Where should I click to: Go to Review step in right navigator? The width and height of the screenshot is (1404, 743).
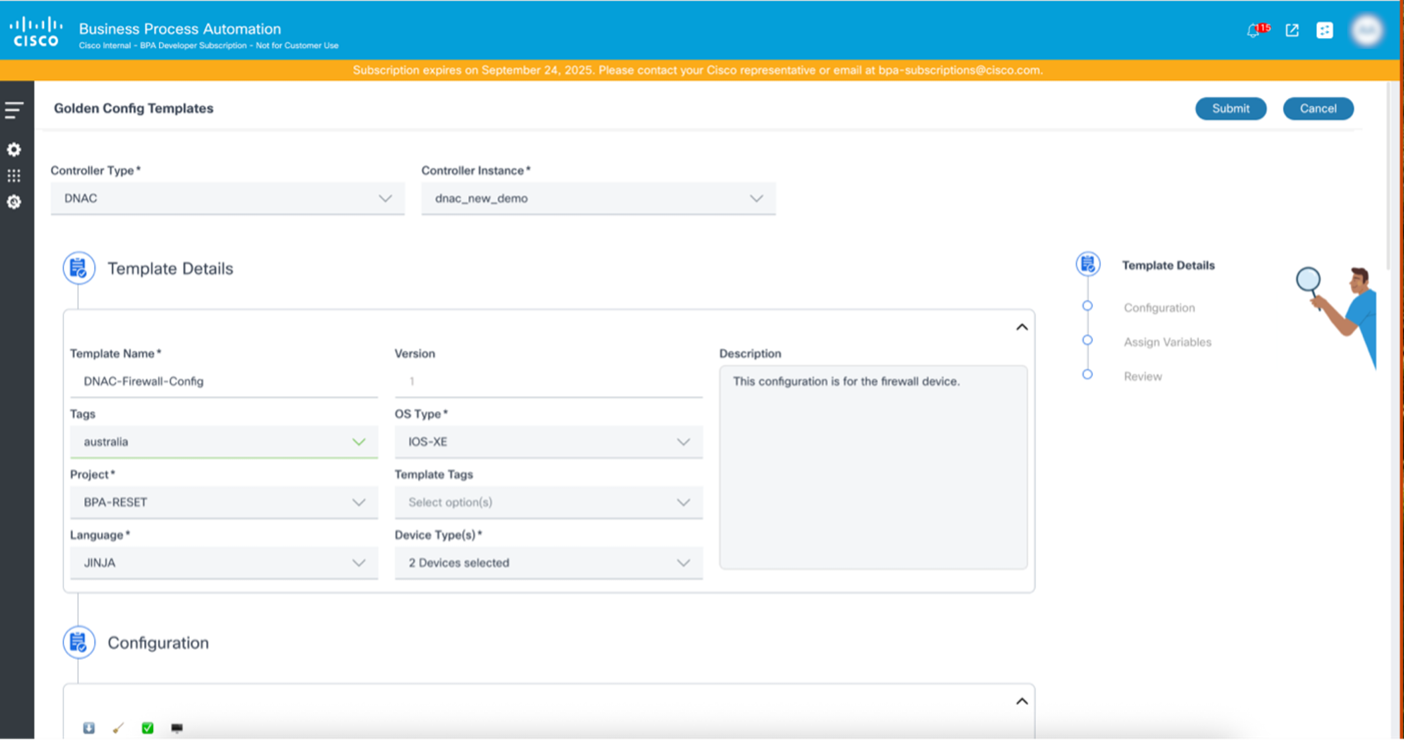point(1143,376)
